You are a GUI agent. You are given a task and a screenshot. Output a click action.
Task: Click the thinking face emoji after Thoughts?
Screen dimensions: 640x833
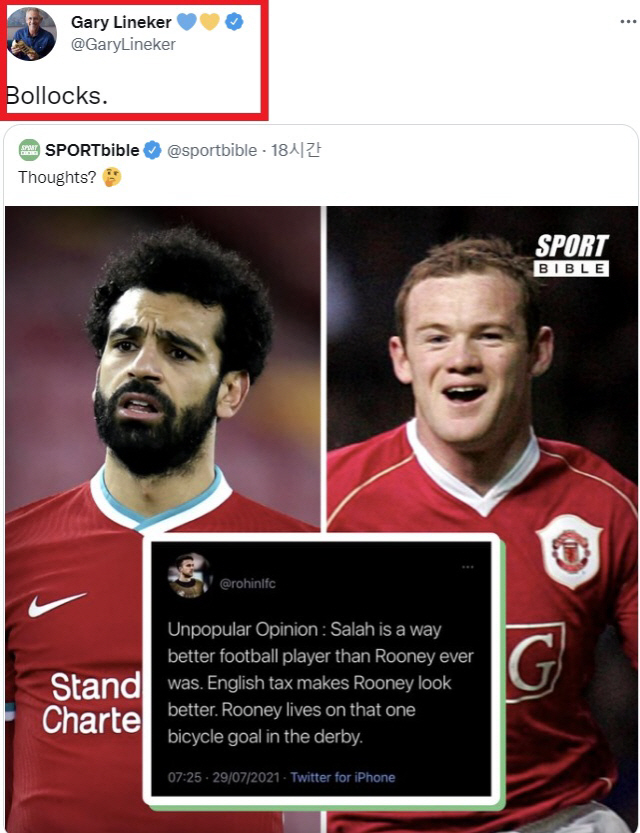click(x=112, y=177)
